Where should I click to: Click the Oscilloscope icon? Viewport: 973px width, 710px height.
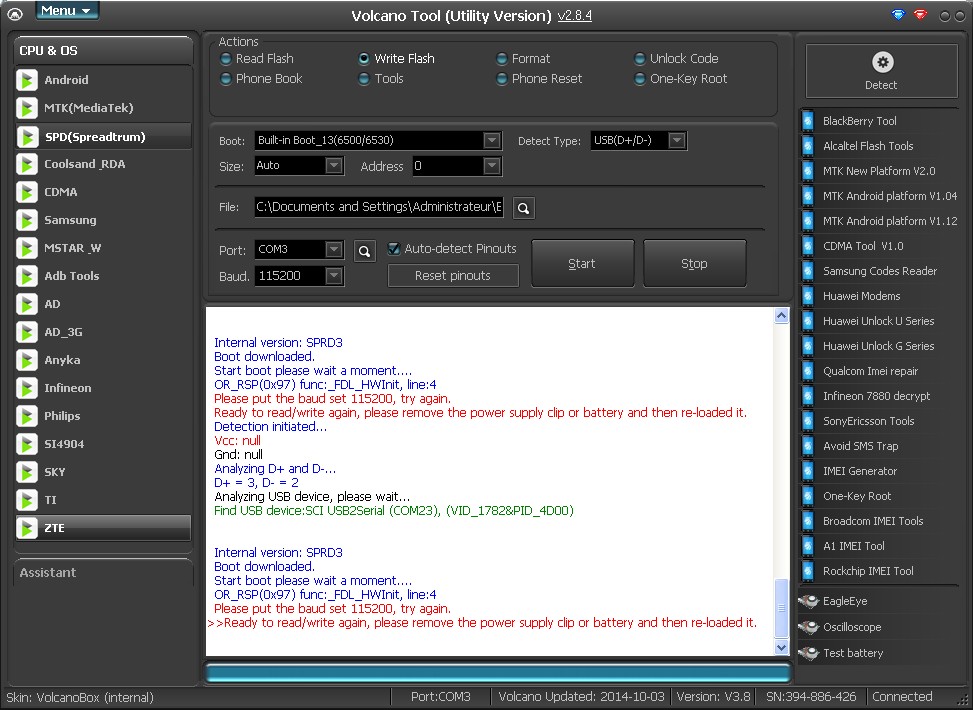coord(808,627)
